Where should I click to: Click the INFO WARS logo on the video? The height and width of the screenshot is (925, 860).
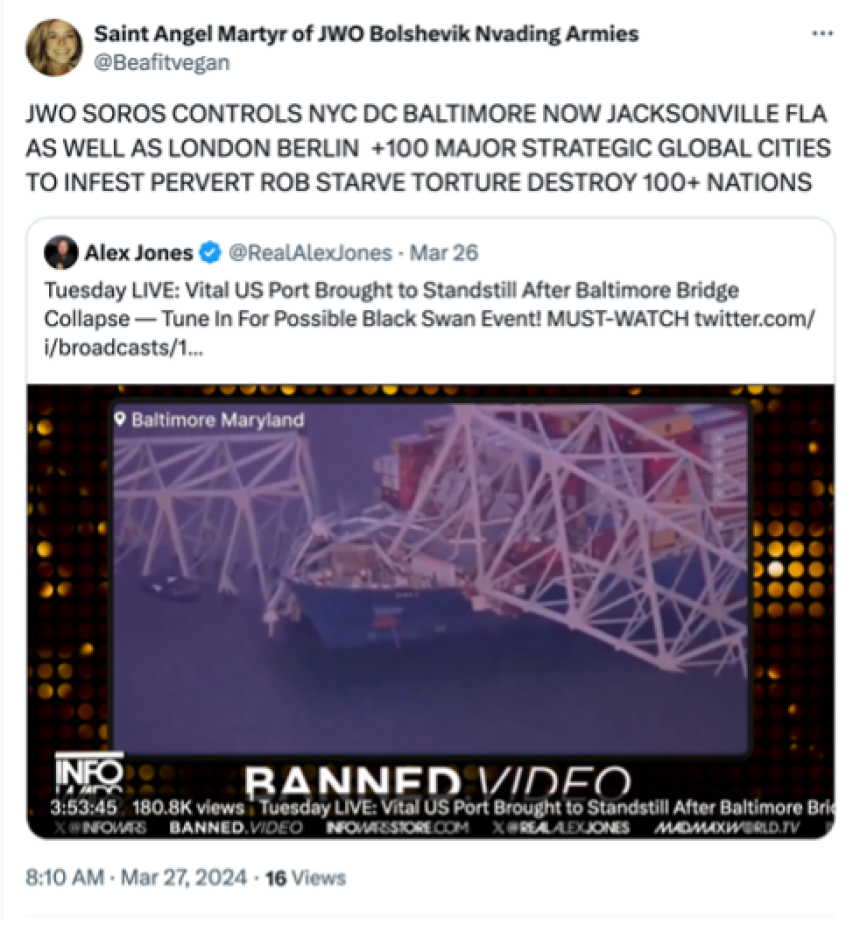tap(90, 773)
